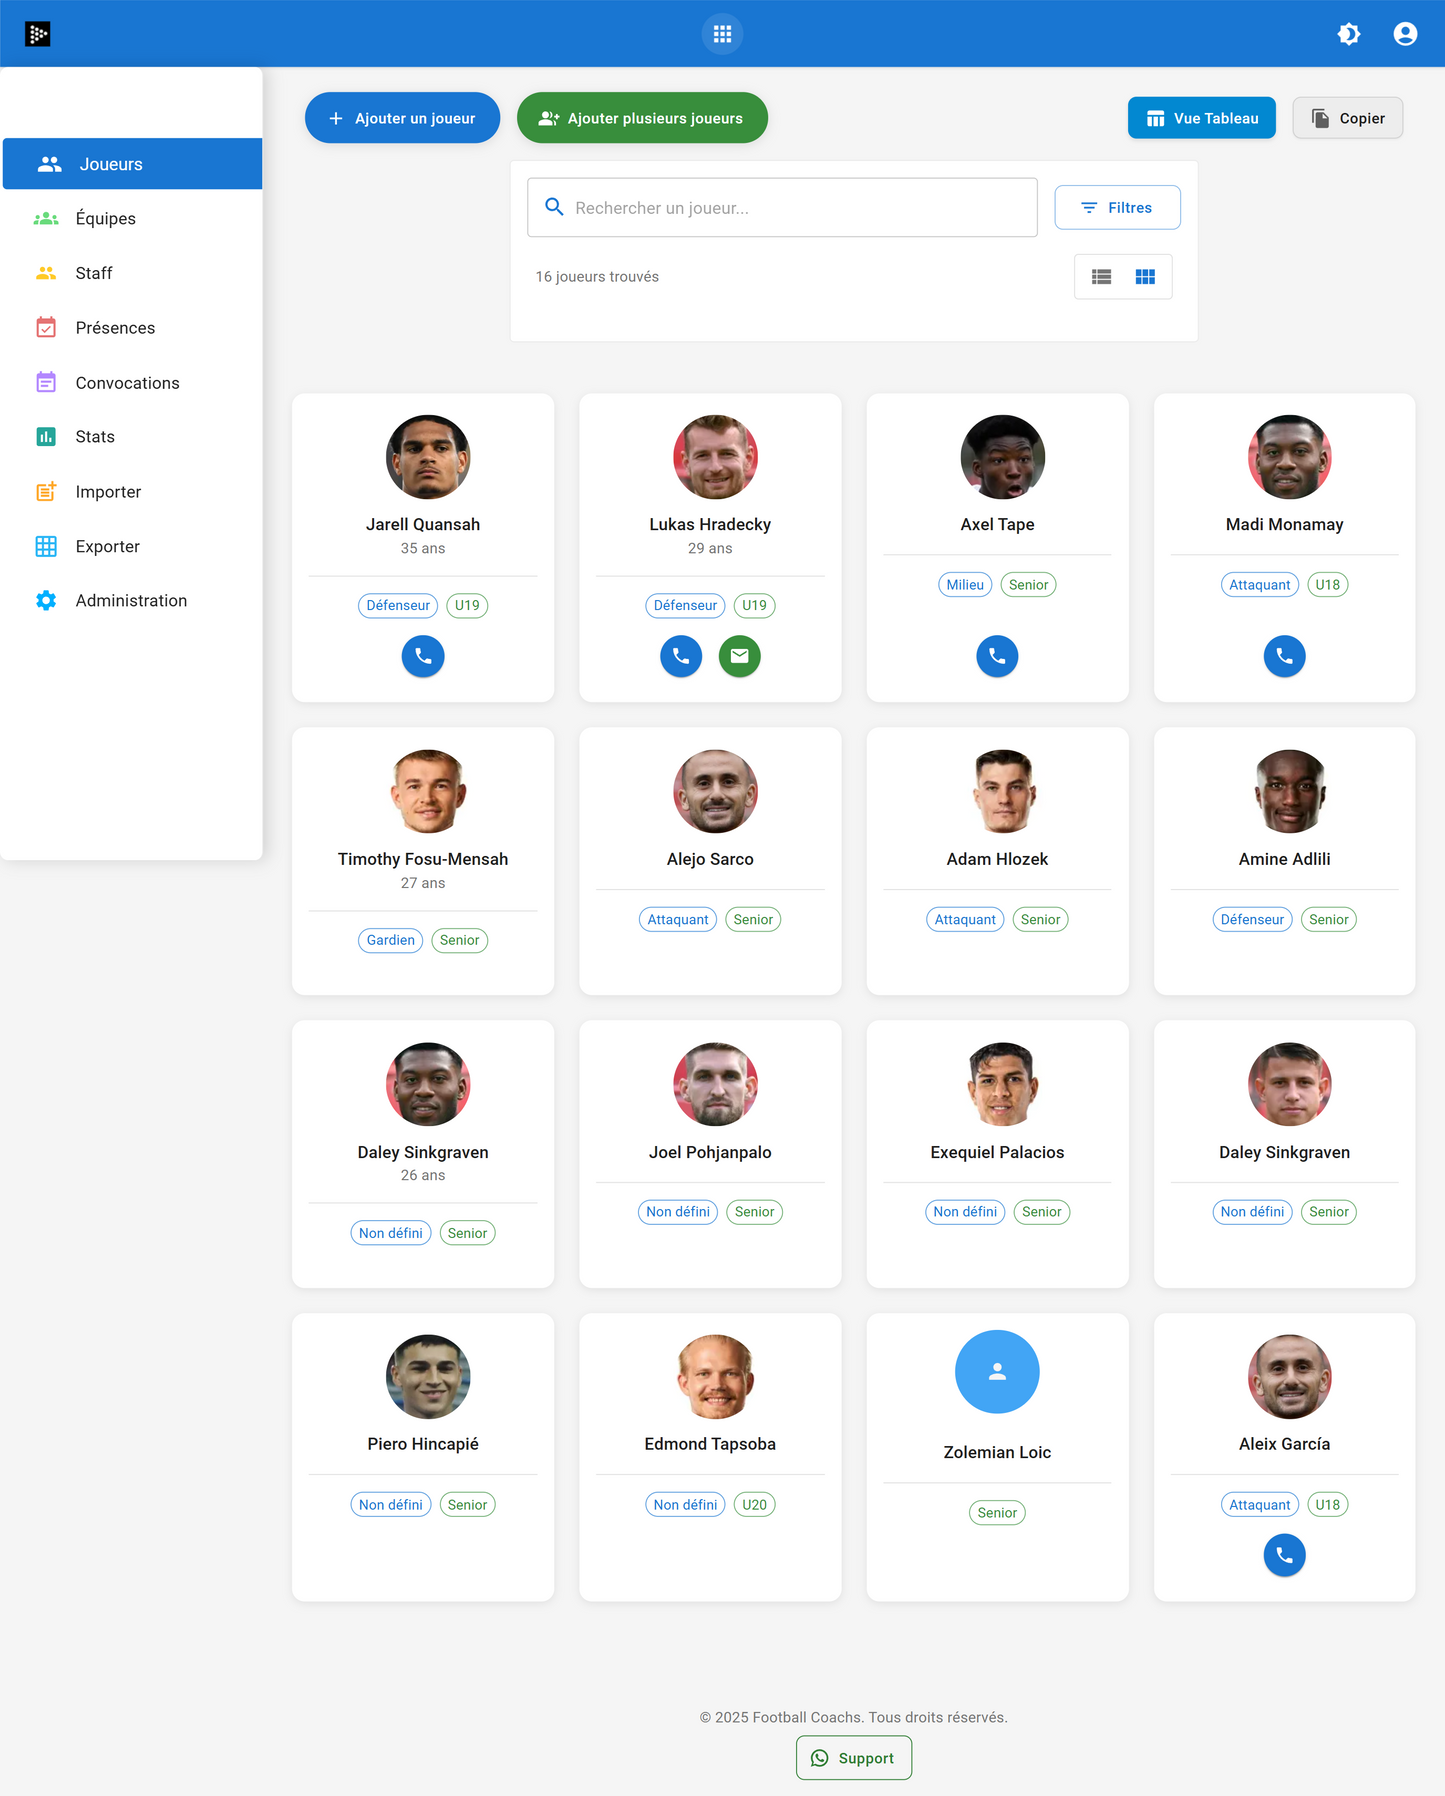Call Jarell Quansah via phone icon
The height and width of the screenshot is (1796, 1445).
tap(423, 656)
